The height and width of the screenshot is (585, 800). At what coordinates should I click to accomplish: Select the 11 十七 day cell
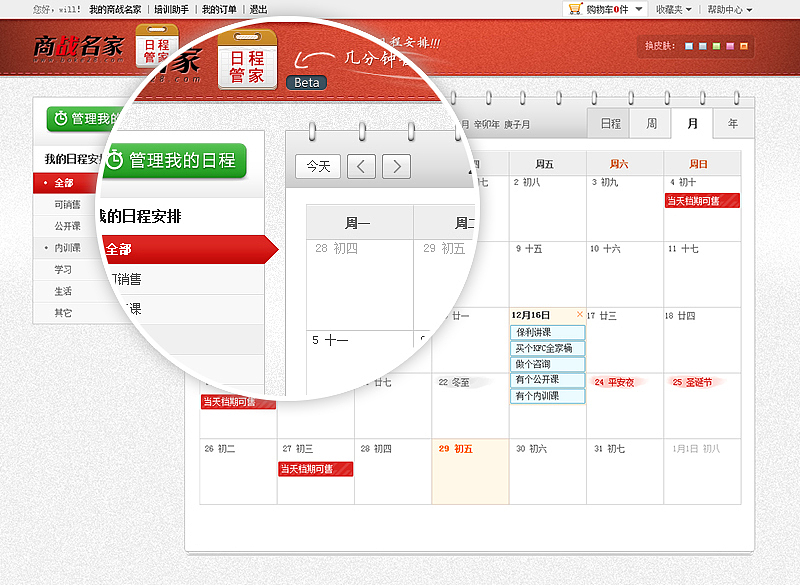point(702,274)
